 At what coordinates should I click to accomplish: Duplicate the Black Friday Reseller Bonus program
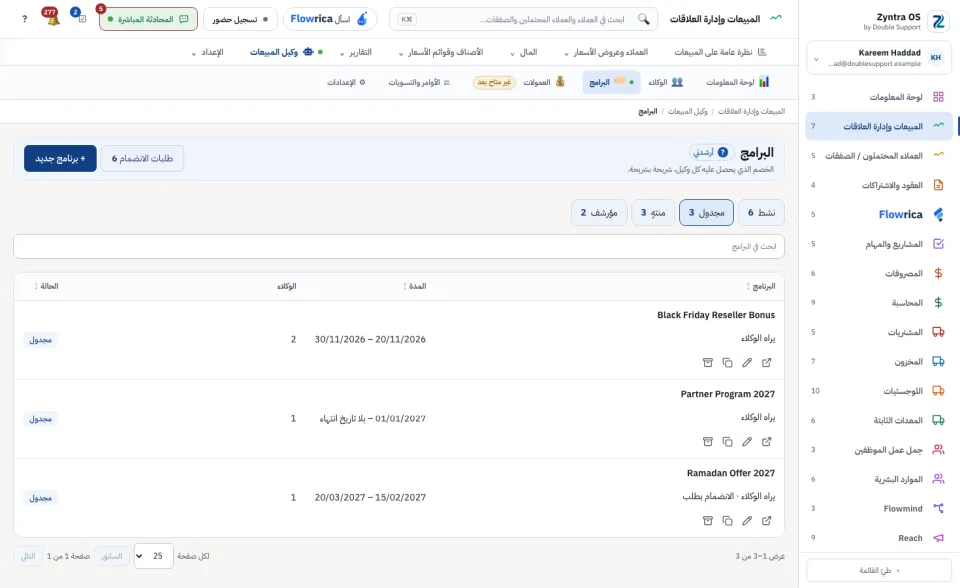(x=727, y=363)
